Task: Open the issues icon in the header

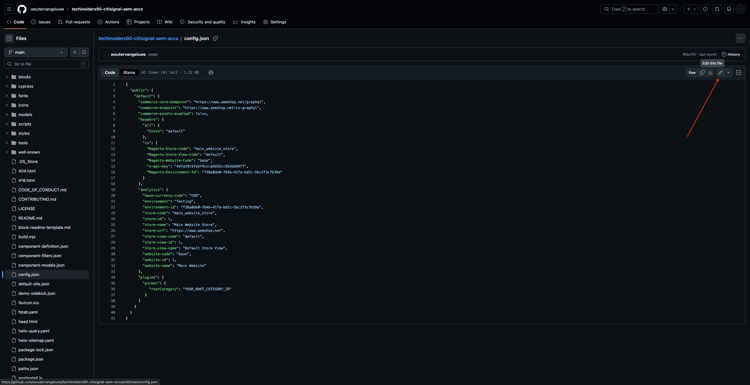Action: 706,9
